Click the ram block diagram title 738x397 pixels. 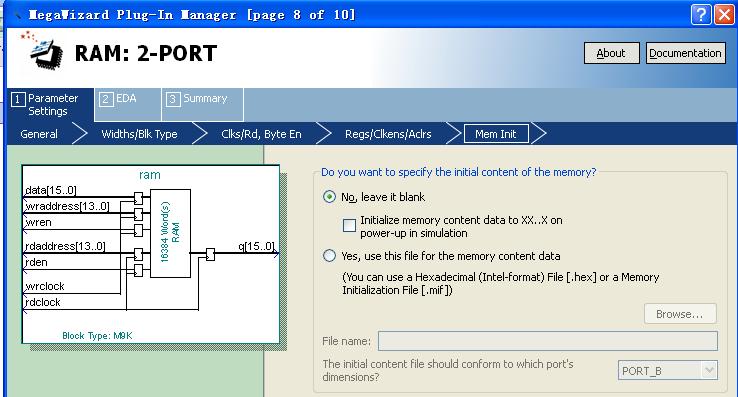coord(150,175)
